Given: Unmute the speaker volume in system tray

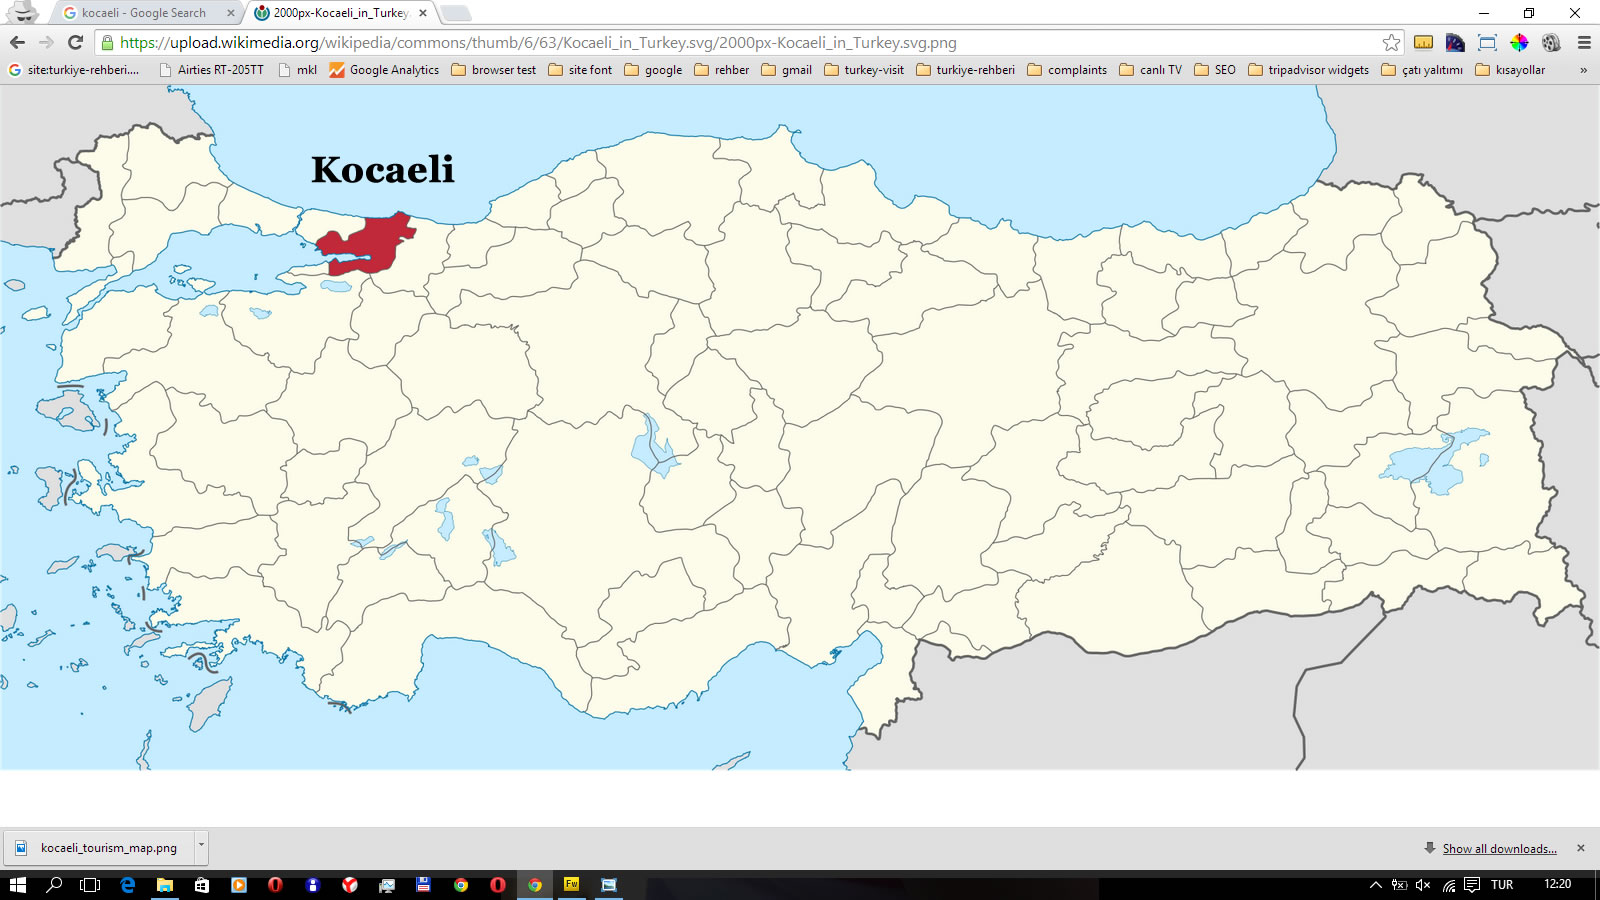Looking at the screenshot, I should [1423, 885].
